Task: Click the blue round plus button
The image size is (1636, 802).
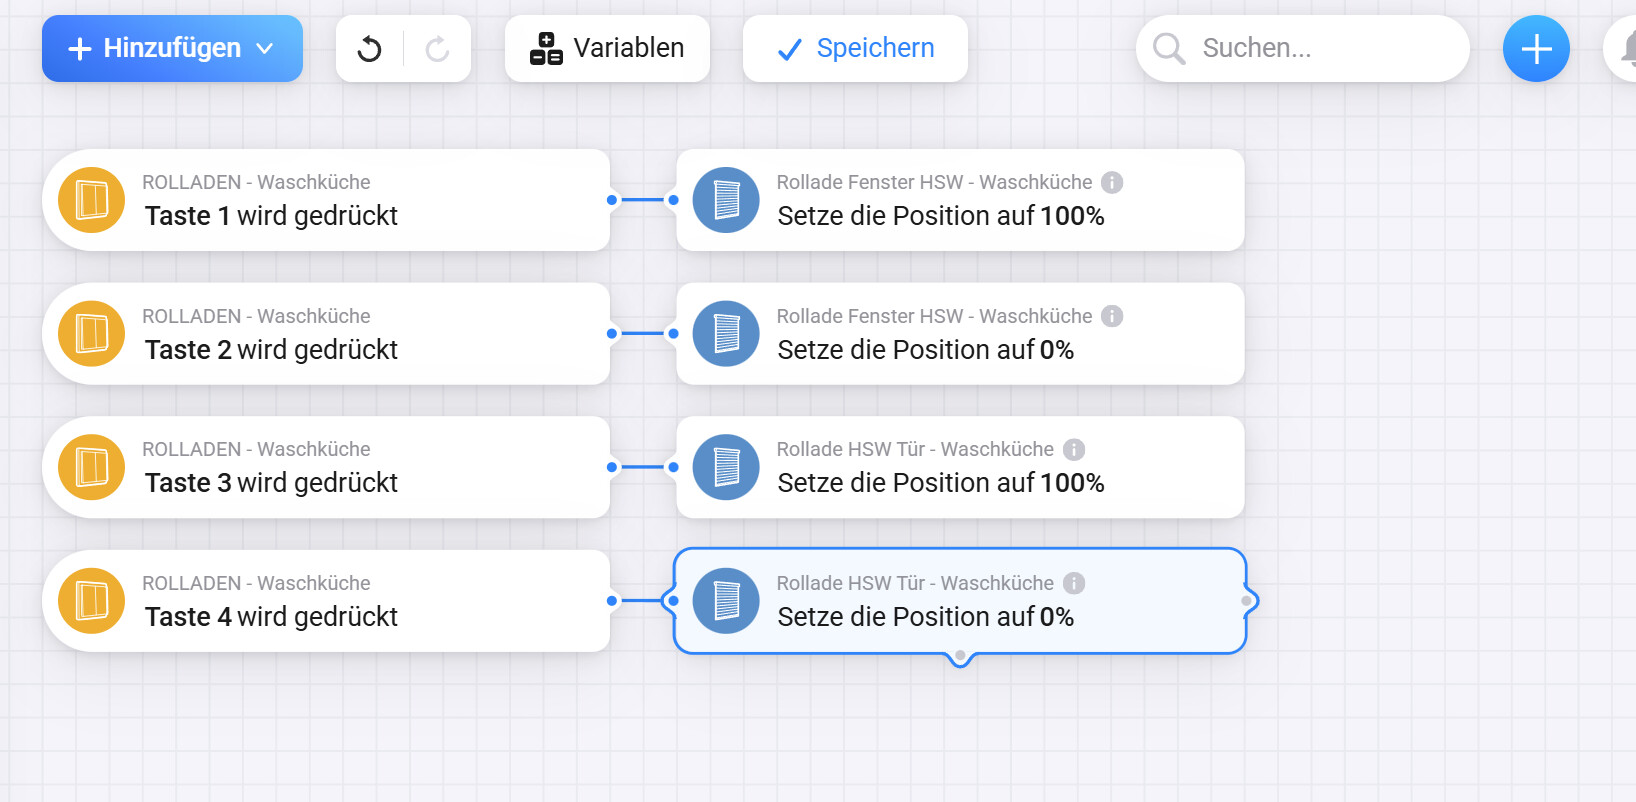Action: (1536, 49)
